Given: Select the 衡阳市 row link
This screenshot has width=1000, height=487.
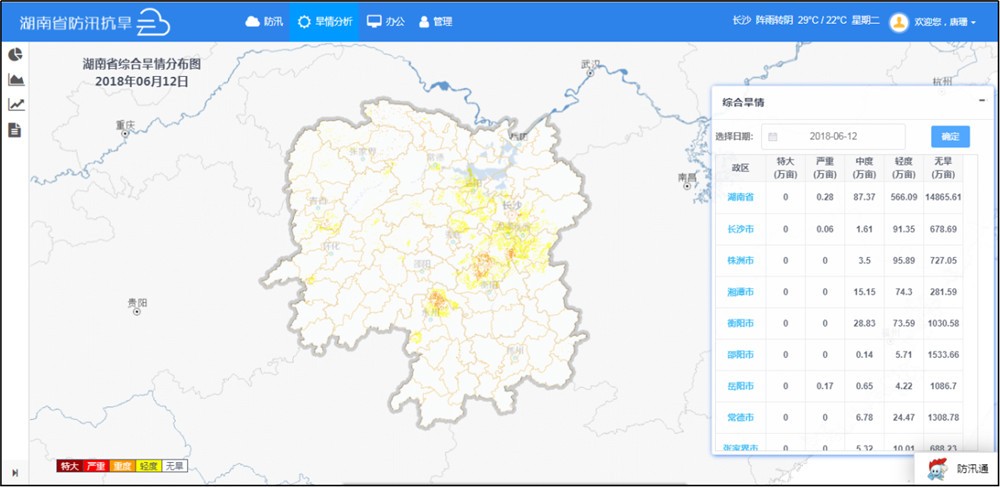Looking at the screenshot, I should pyautogui.click(x=740, y=323).
